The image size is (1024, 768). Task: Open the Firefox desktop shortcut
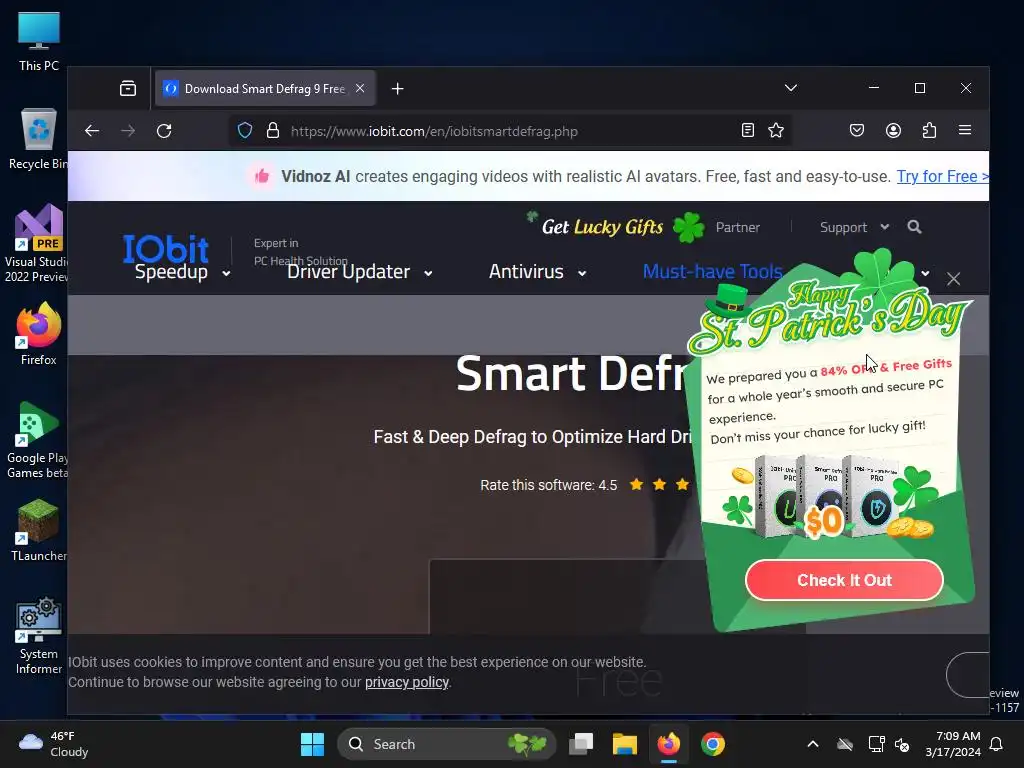[39, 334]
